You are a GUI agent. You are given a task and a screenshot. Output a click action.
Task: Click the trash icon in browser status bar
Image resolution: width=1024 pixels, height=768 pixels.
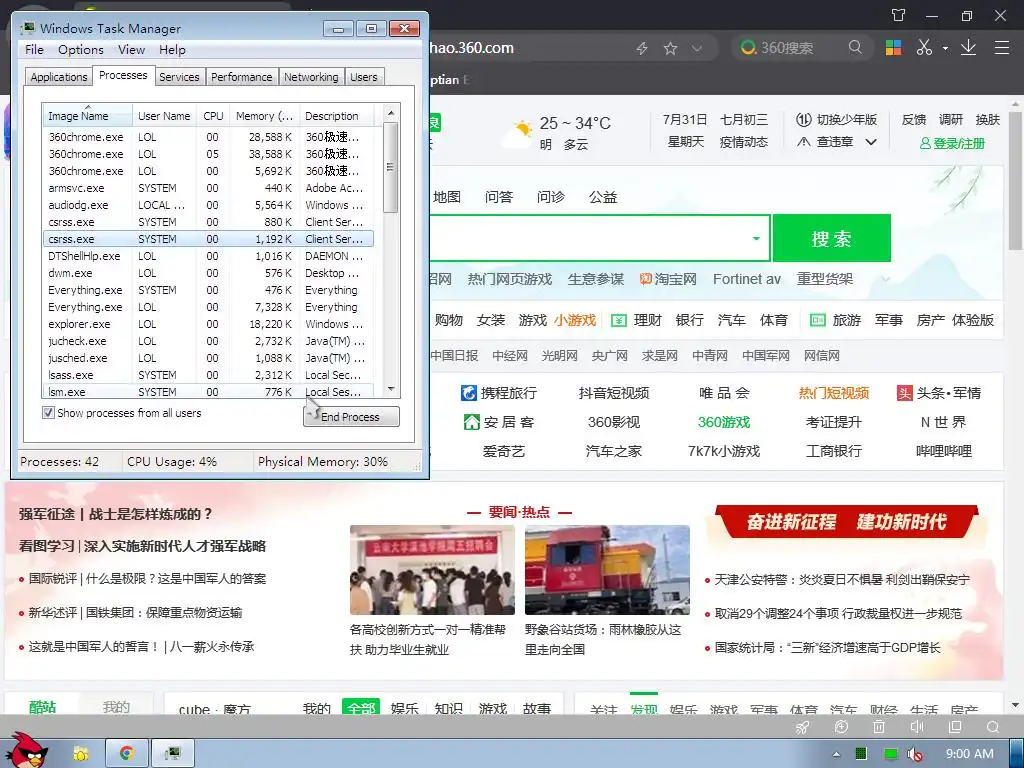pyautogui.click(x=879, y=727)
